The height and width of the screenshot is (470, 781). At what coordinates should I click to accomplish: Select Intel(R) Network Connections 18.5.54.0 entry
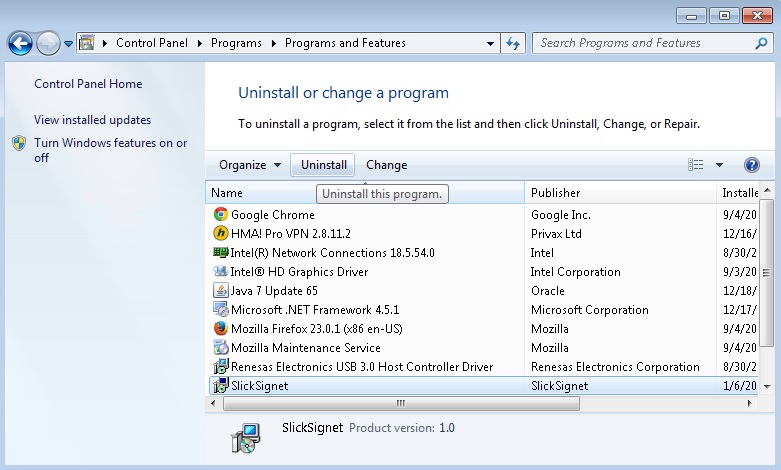pos(332,253)
